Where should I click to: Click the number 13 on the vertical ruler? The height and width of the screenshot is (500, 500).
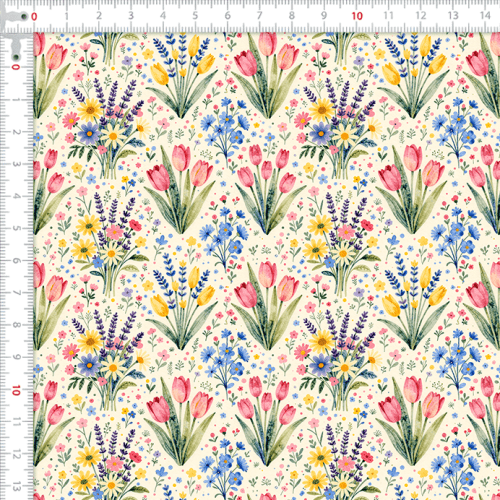pyautogui.click(x=16, y=486)
